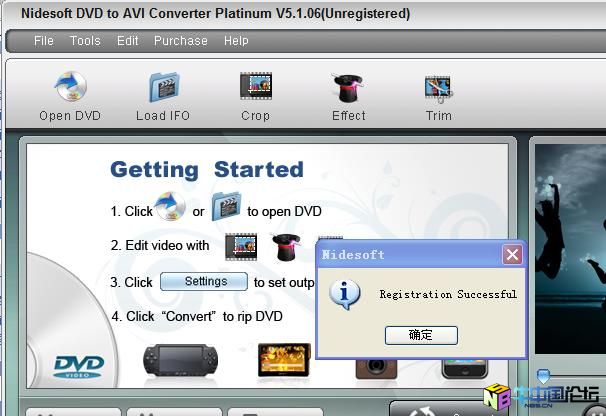Viewport: 606px width, 416px height.
Task: Open the Tools menu
Action: point(85,41)
